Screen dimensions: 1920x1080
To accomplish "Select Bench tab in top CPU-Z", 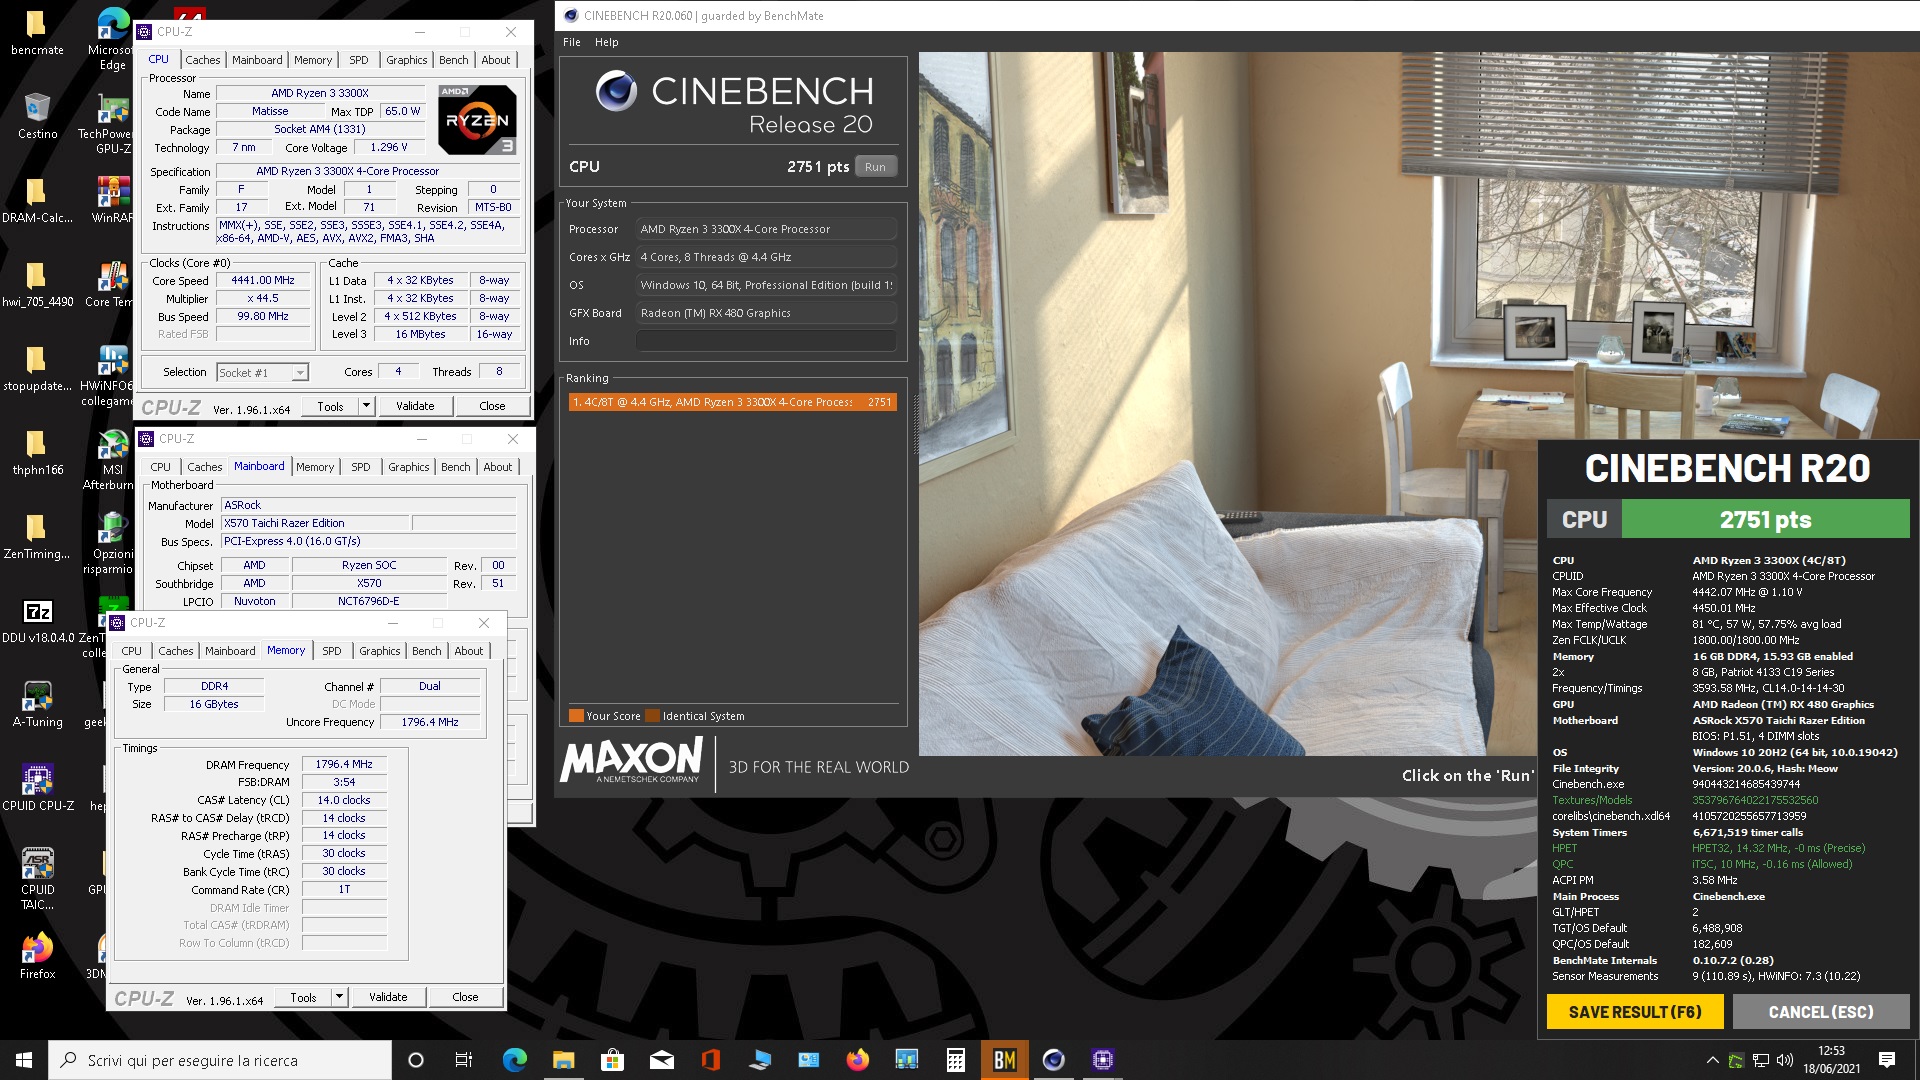I will (x=453, y=60).
